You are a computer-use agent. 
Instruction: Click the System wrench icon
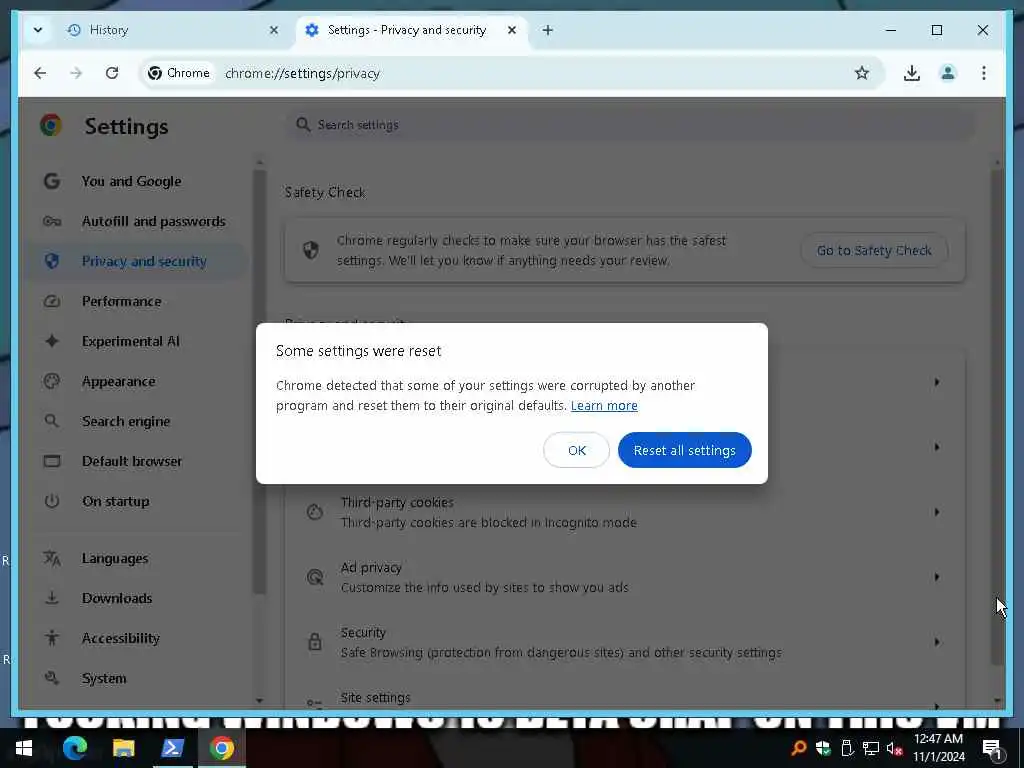(52, 678)
